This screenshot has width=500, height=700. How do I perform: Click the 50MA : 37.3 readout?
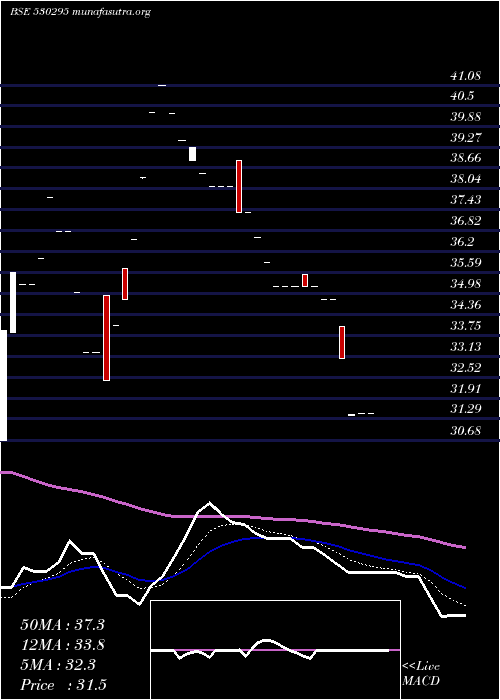62,625
